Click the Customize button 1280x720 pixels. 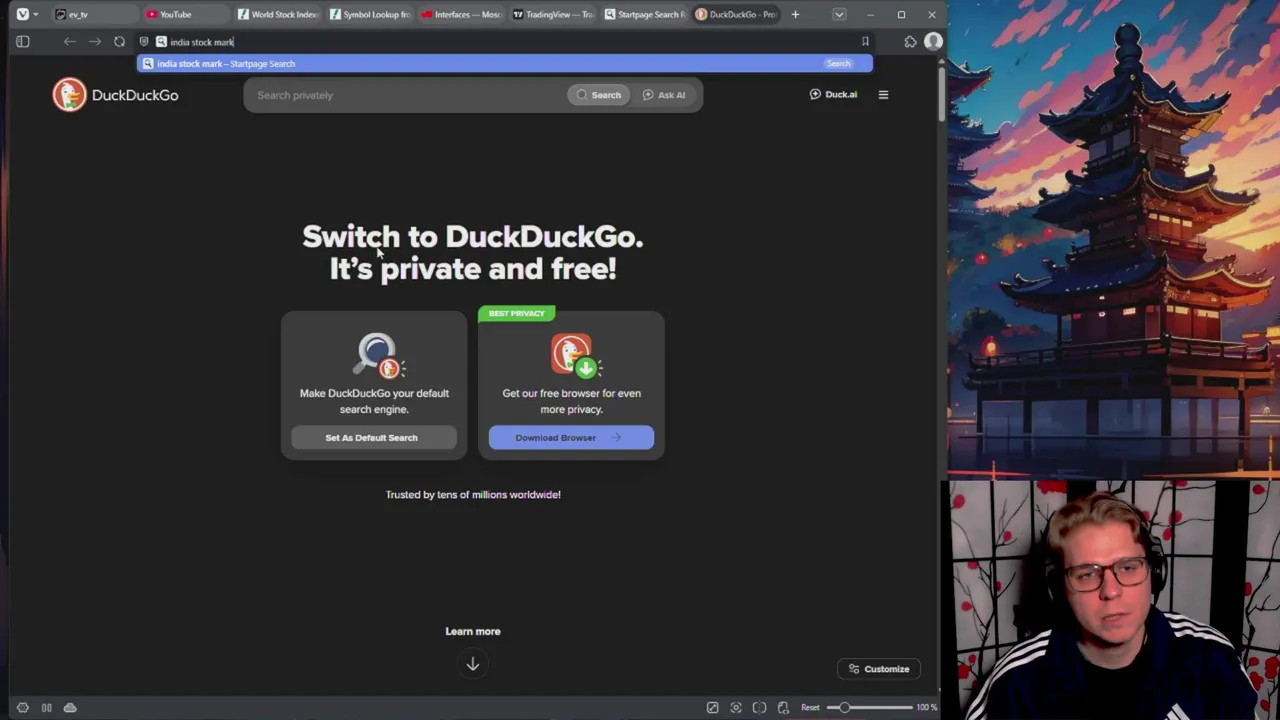879,669
